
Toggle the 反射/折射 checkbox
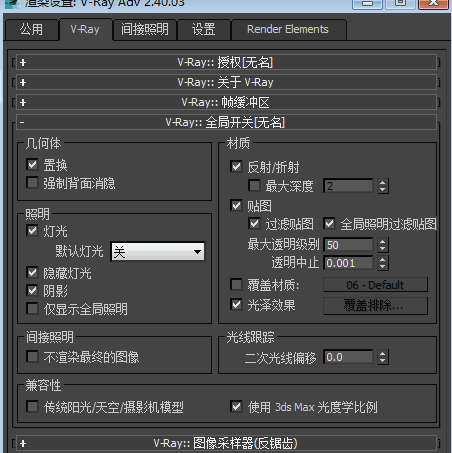[x=236, y=166]
